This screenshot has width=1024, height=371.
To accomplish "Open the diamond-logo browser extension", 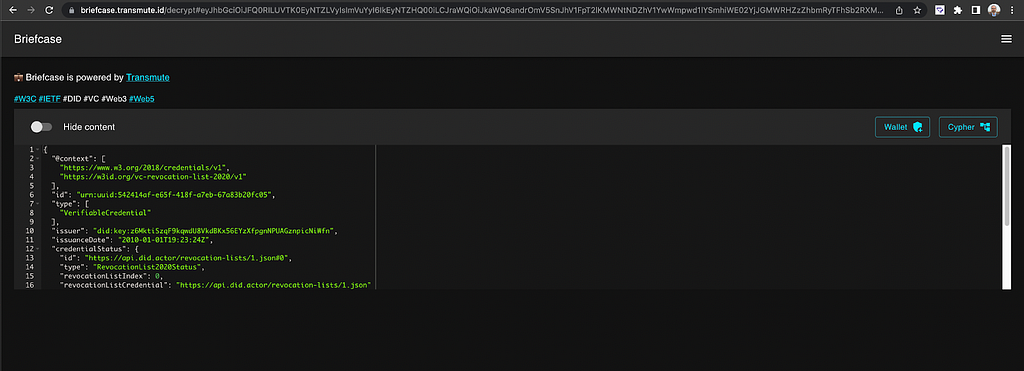I will [x=940, y=10].
